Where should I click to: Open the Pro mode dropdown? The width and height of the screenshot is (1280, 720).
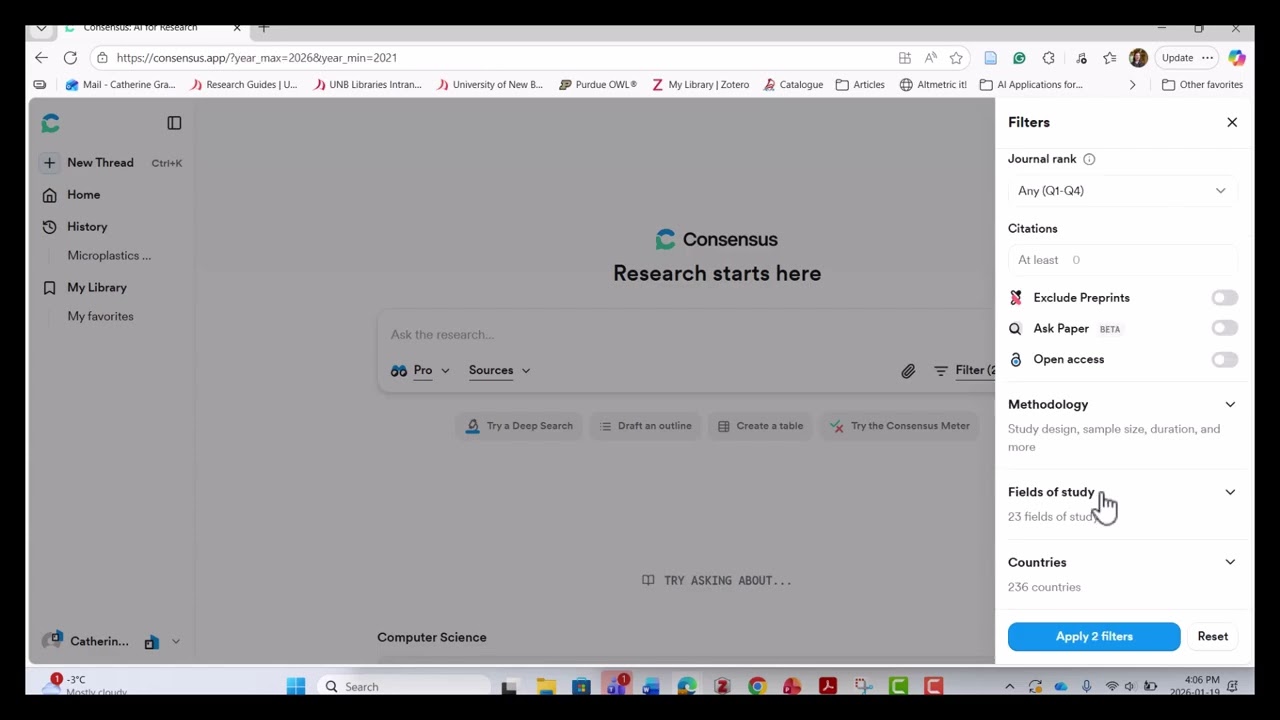[420, 371]
